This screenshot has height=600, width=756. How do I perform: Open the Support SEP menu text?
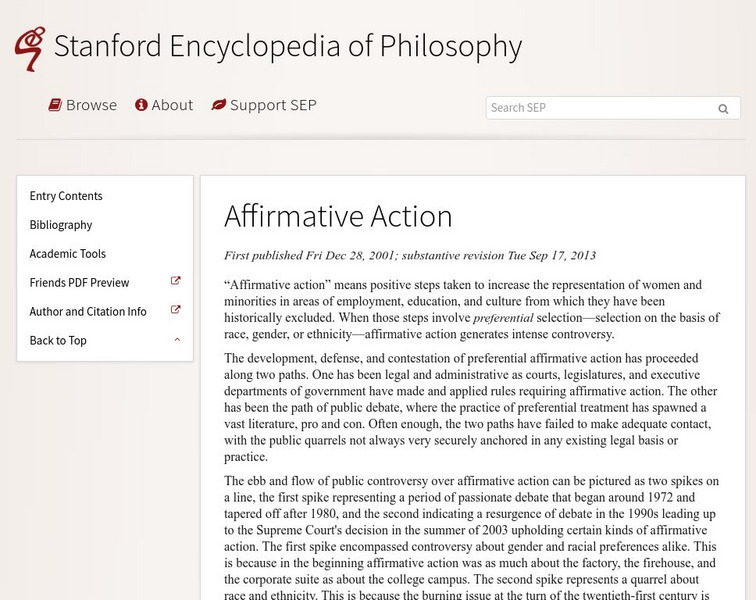tap(273, 105)
